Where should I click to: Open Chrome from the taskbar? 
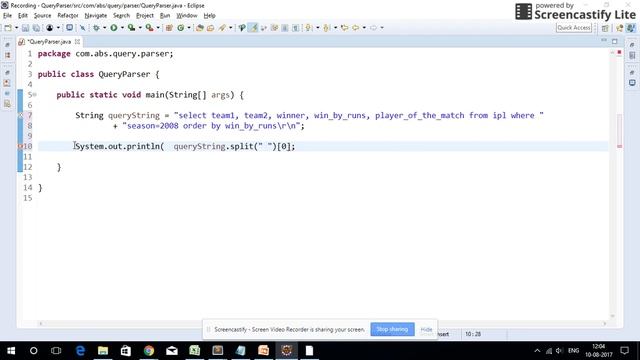coord(149,351)
